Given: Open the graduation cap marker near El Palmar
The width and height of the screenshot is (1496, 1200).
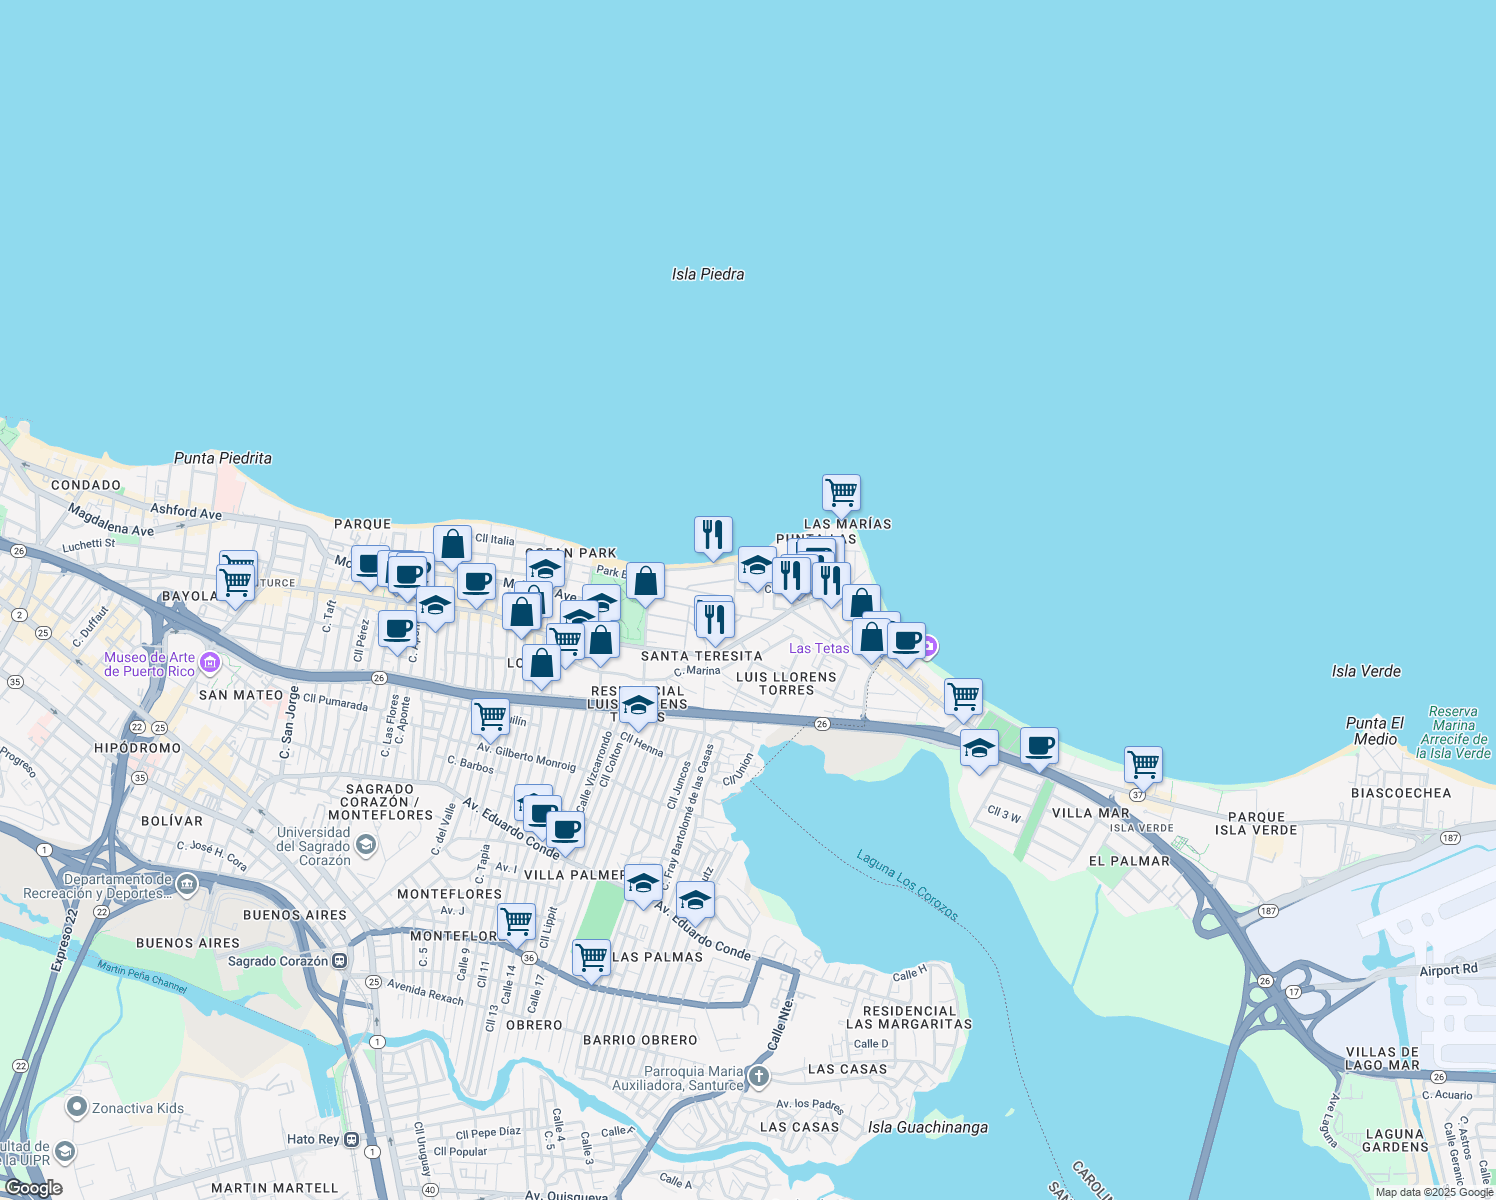Looking at the screenshot, I should [978, 748].
